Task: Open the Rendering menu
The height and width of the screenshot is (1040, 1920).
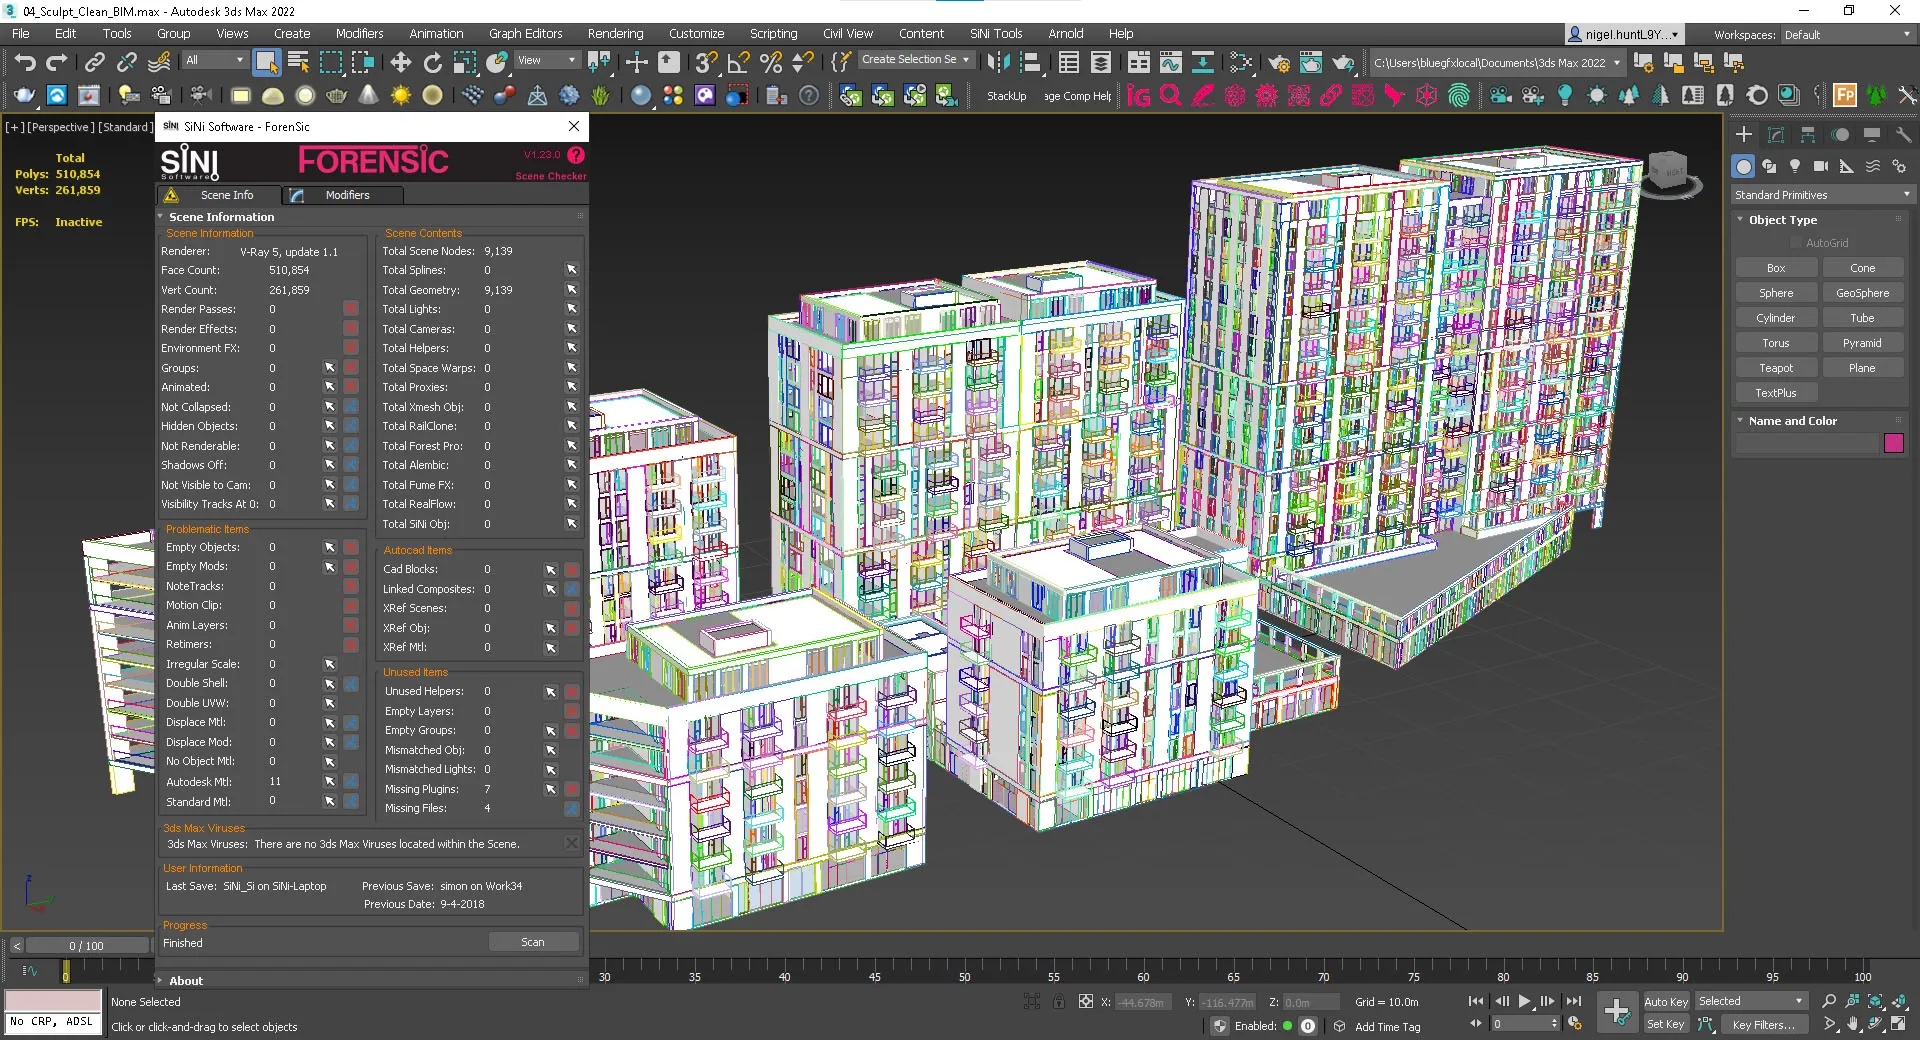Action: (615, 33)
